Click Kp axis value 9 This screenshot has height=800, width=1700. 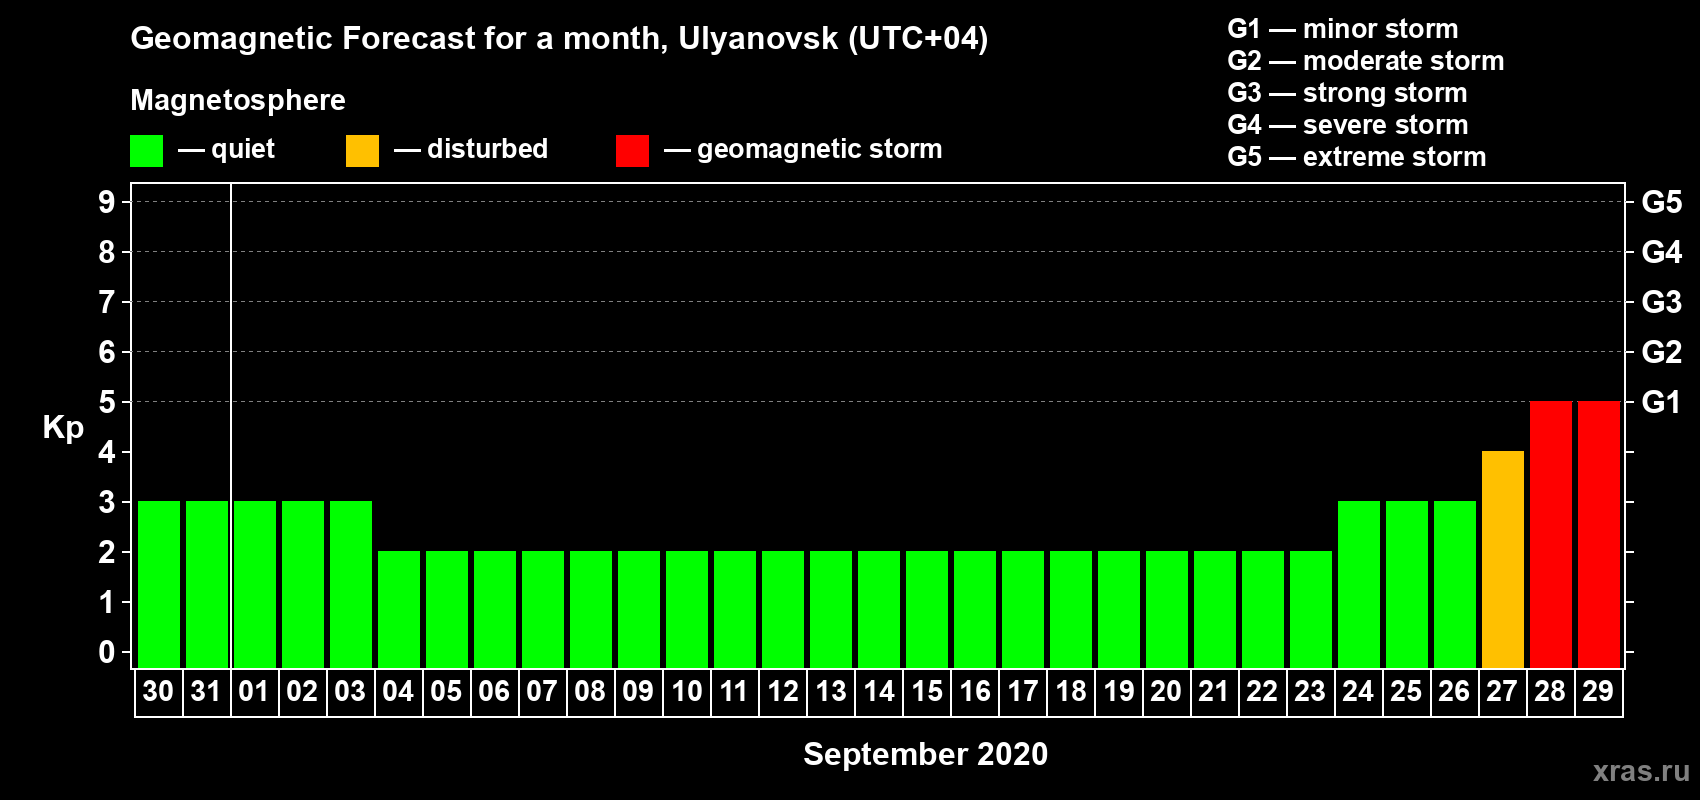107,202
